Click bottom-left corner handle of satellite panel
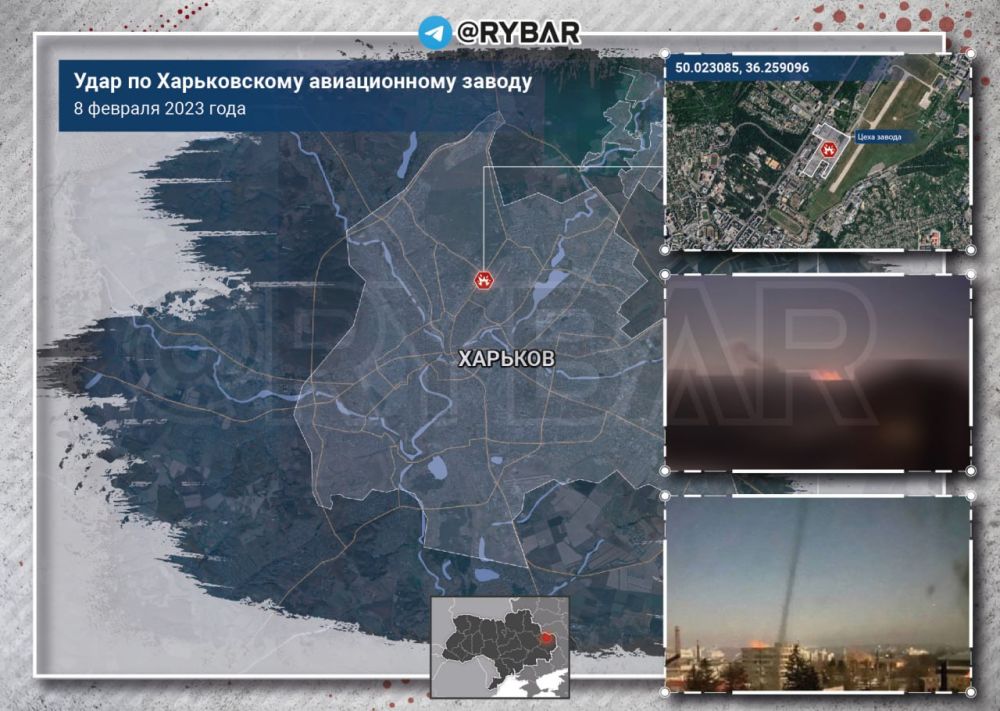 (x=665, y=250)
